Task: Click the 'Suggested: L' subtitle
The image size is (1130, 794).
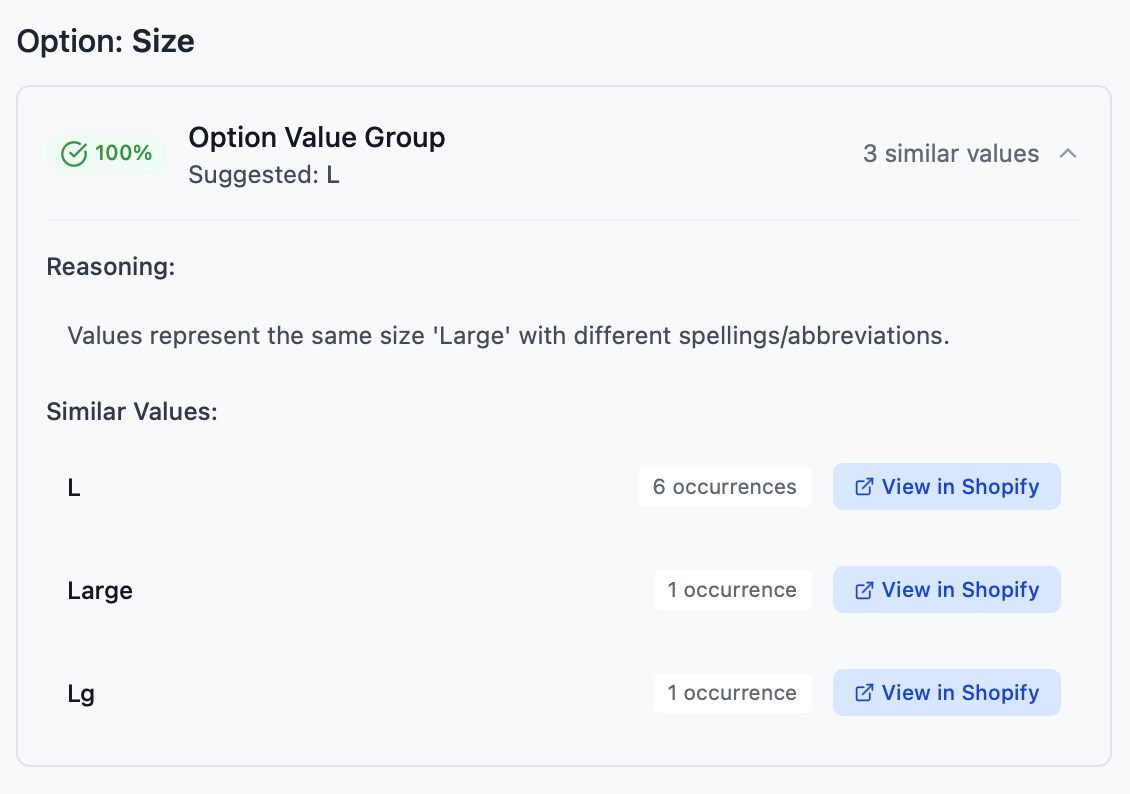Action: click(x=264, y=175)
